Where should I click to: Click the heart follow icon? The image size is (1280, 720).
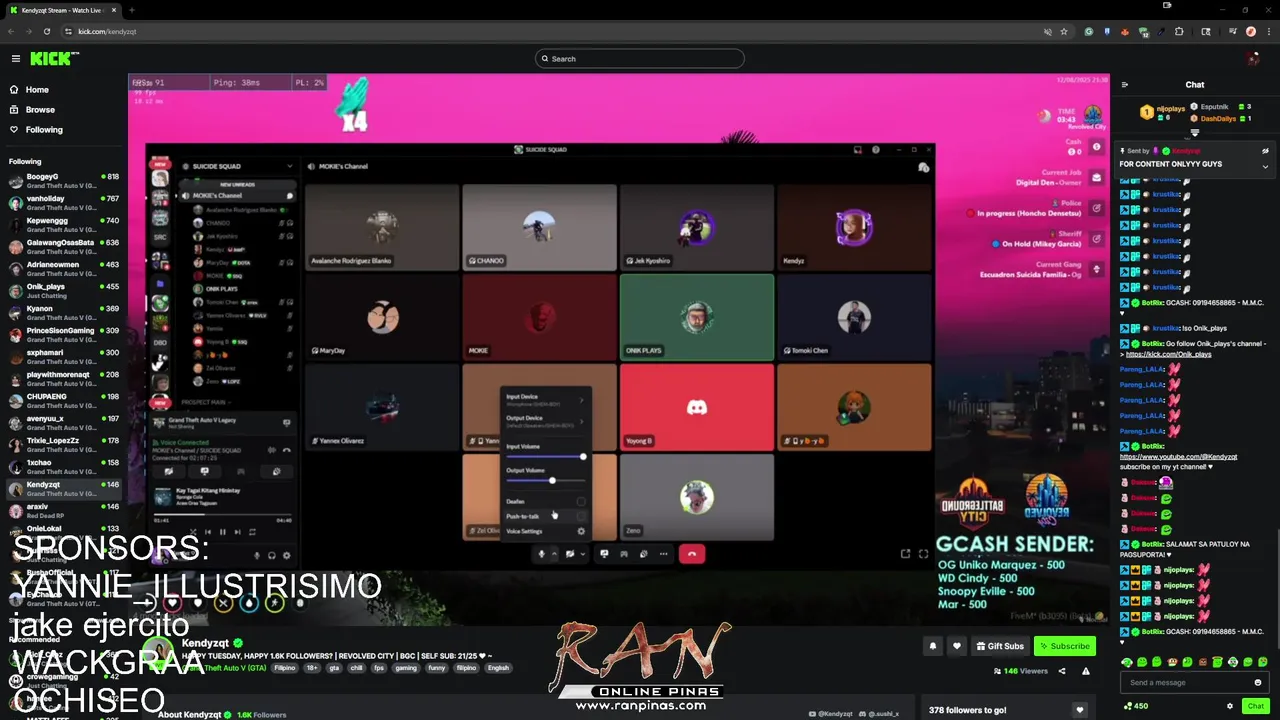(x=956, y=646)
